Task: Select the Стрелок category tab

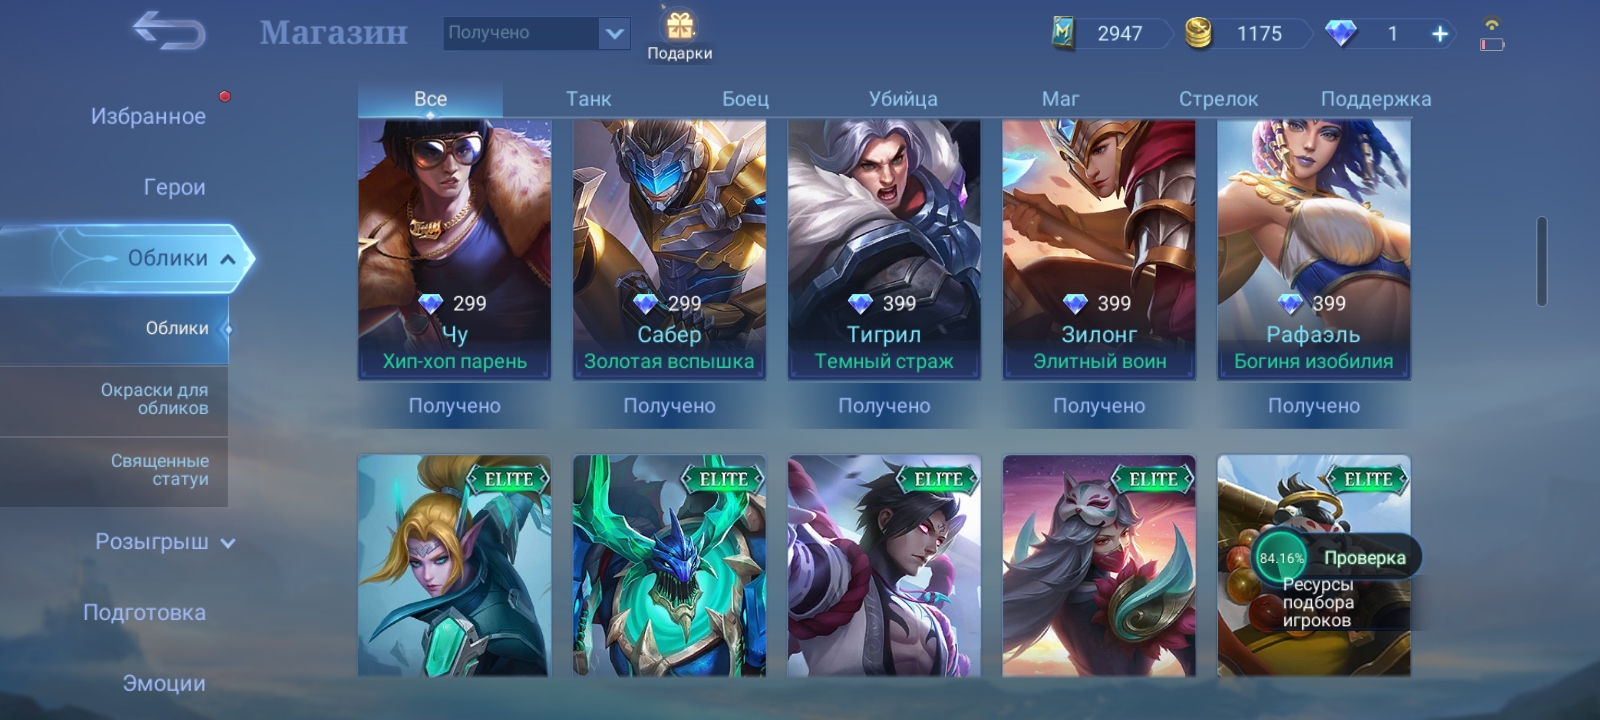Action: coord(1218,99)
